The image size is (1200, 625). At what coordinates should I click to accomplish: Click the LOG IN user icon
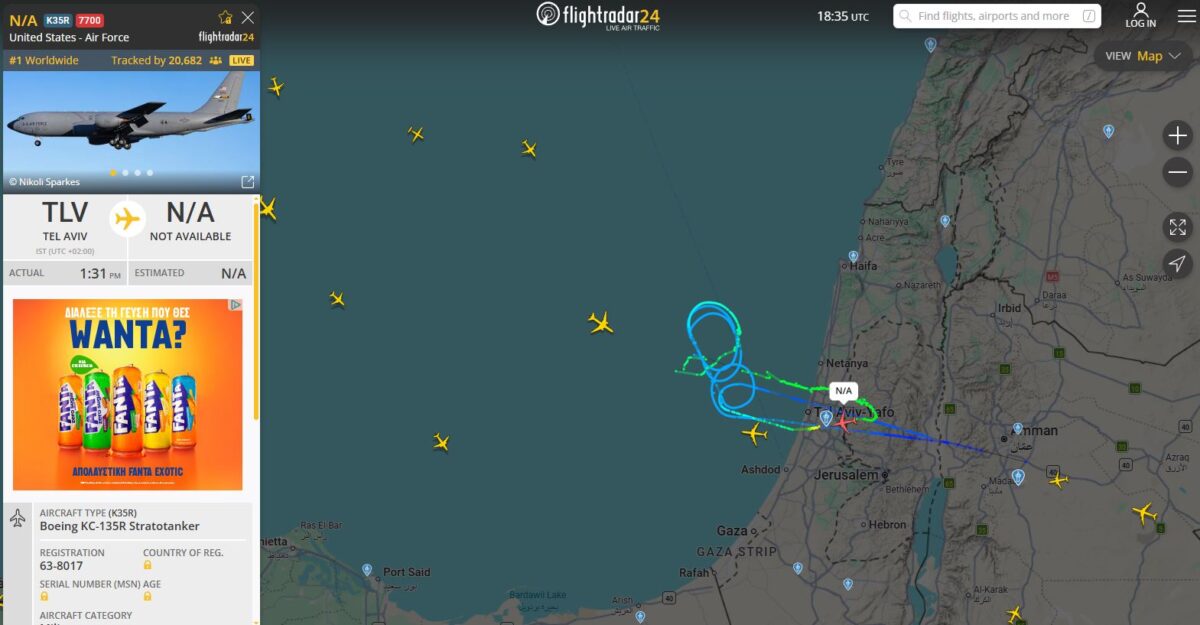click(1140, 15)
